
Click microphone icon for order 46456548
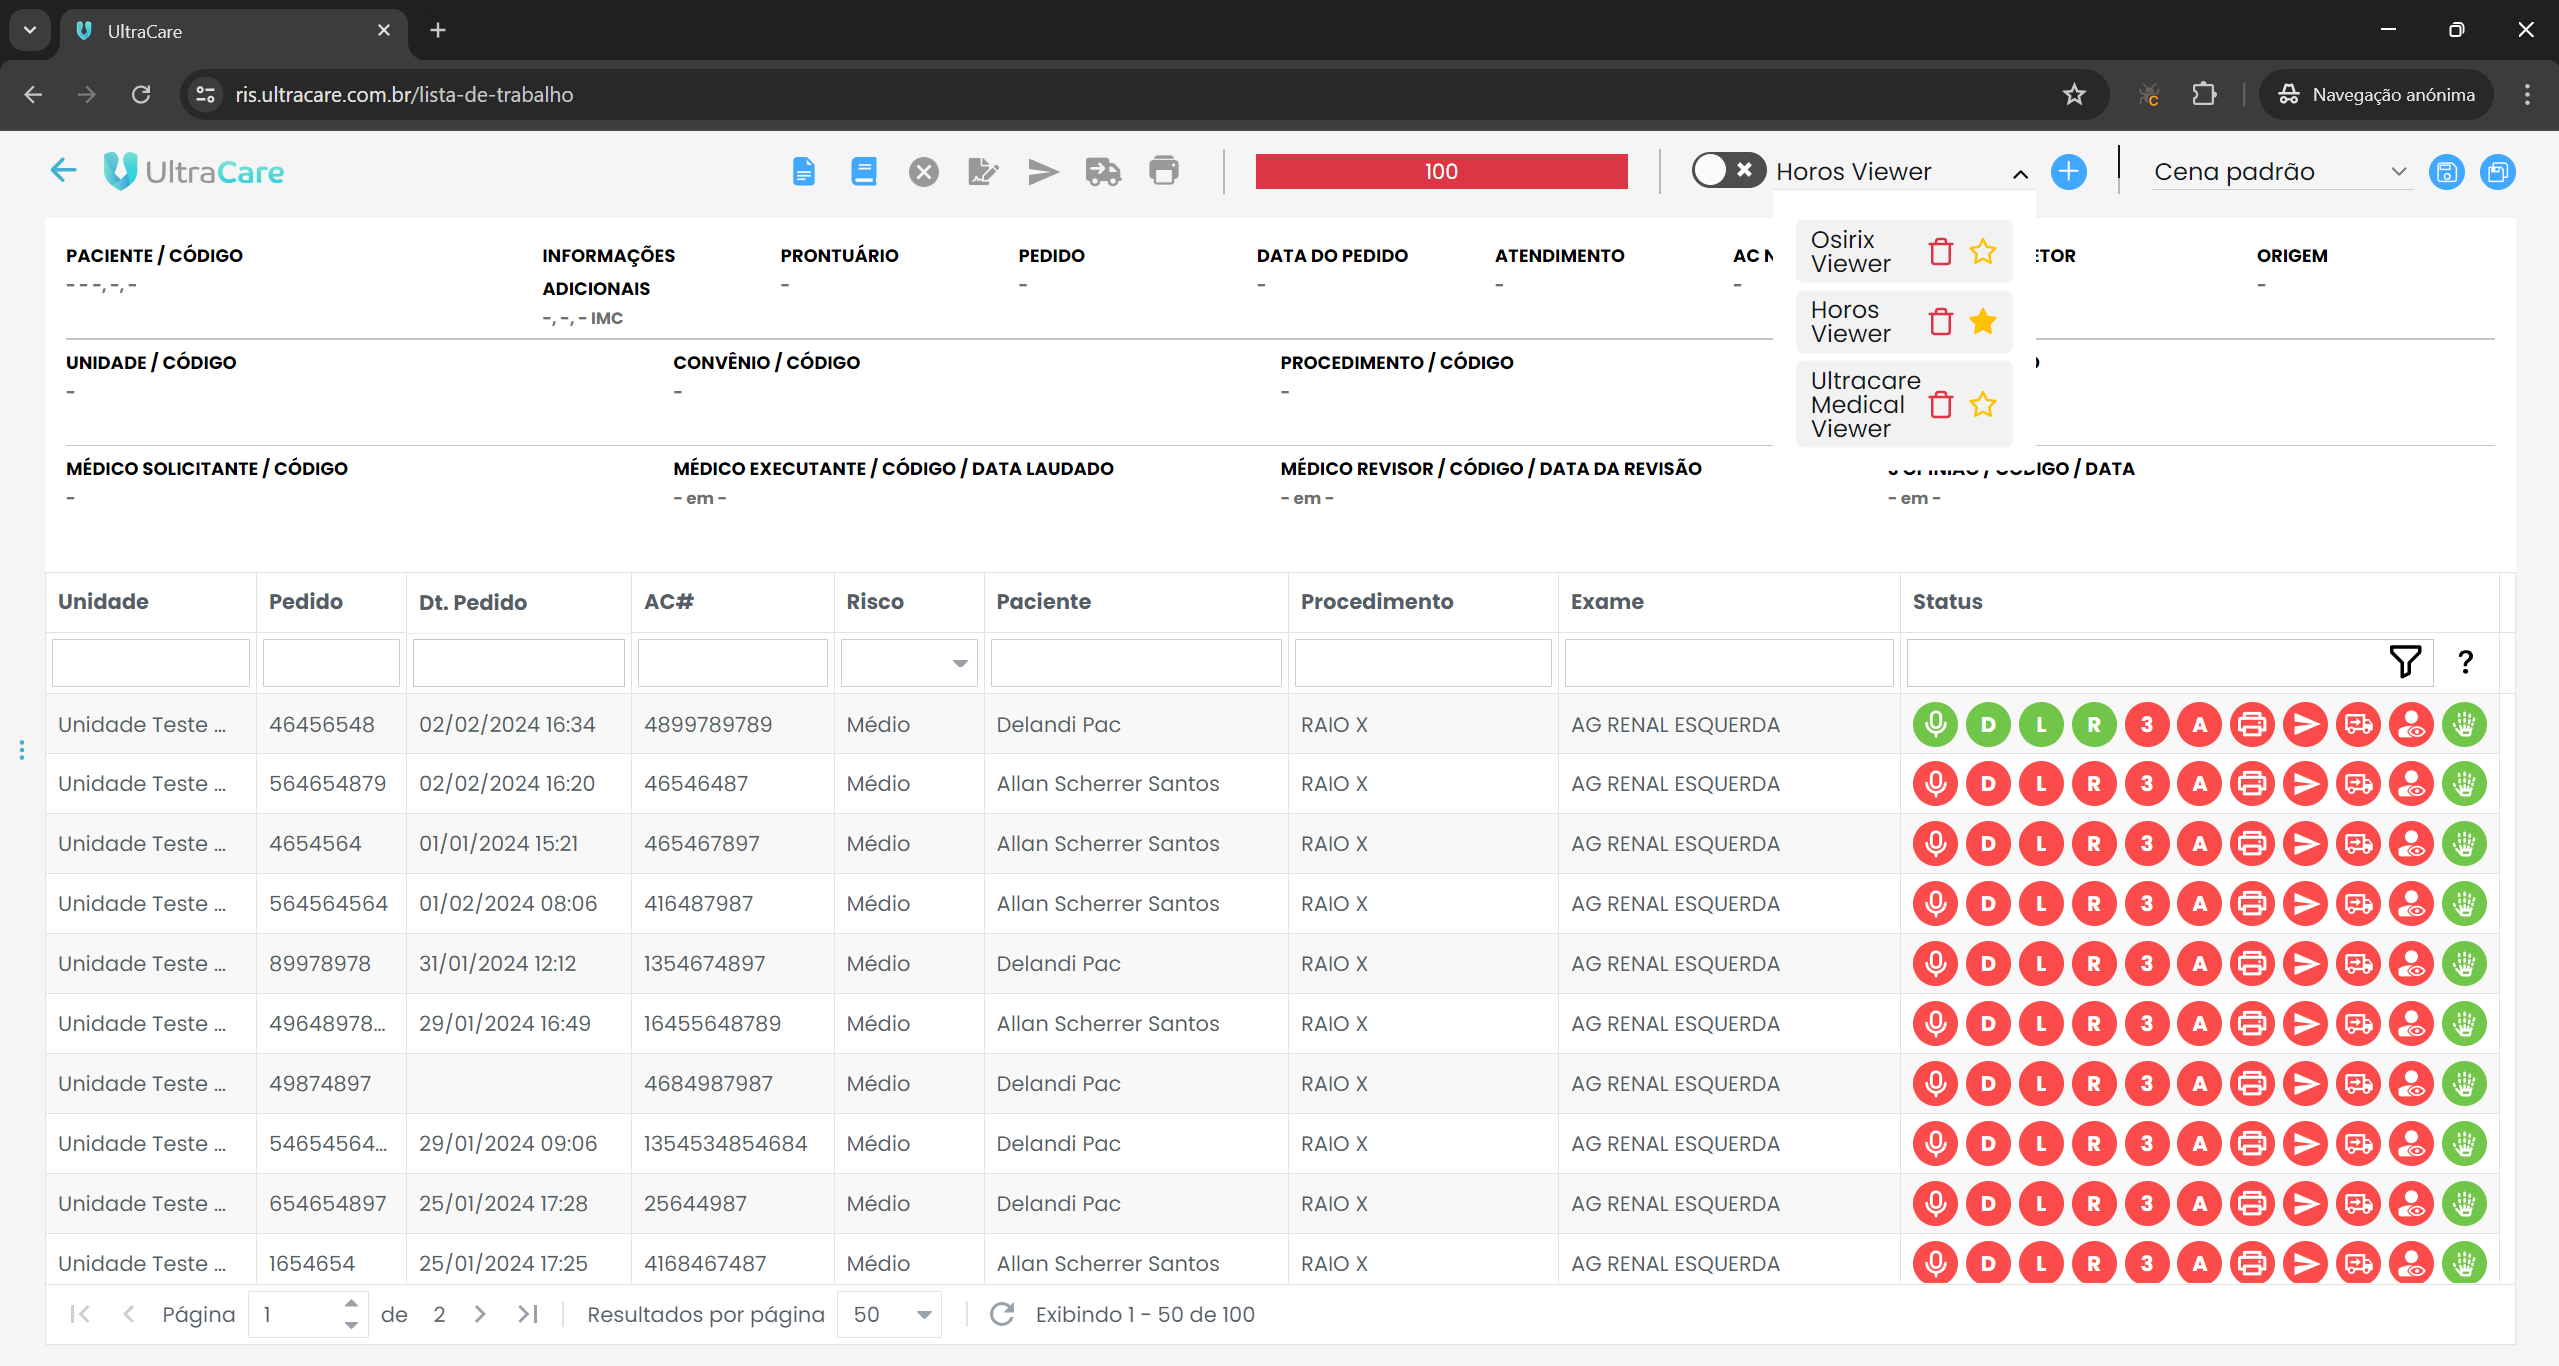pyautogui.click(x=1935, y=724)
